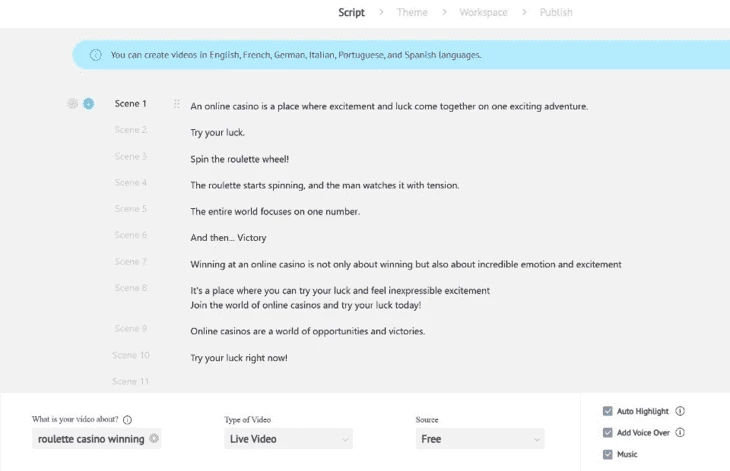The image size is (730, 471).
Task: Click the info icon in the blue languages banner
Action: 95,55
